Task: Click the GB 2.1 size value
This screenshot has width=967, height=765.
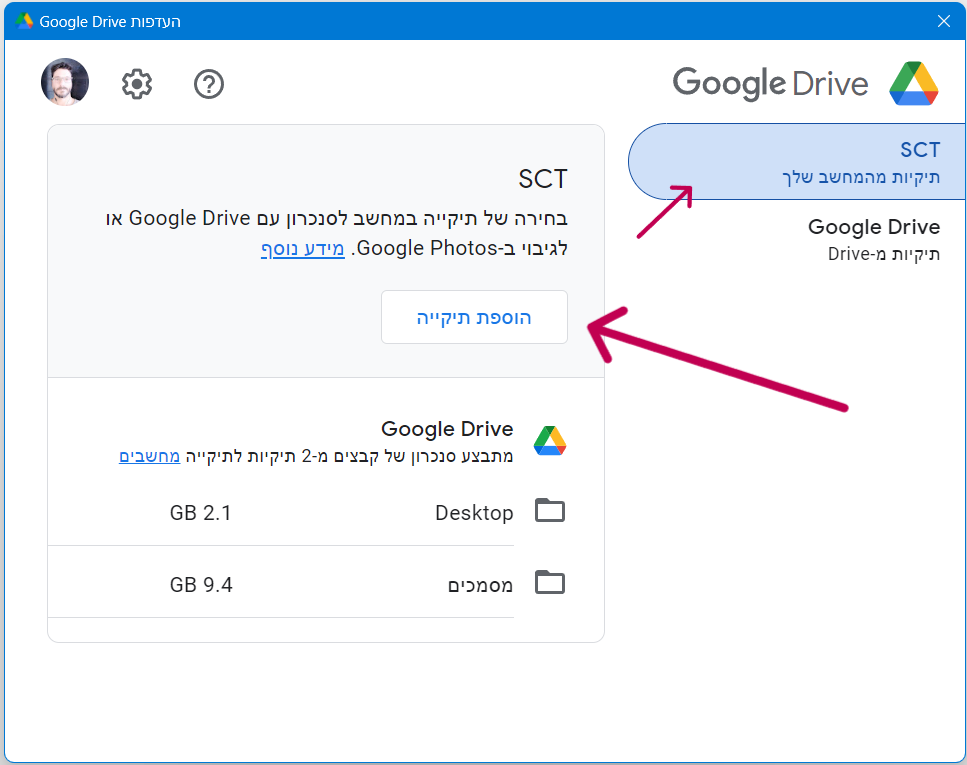Action: click(200, 513)
